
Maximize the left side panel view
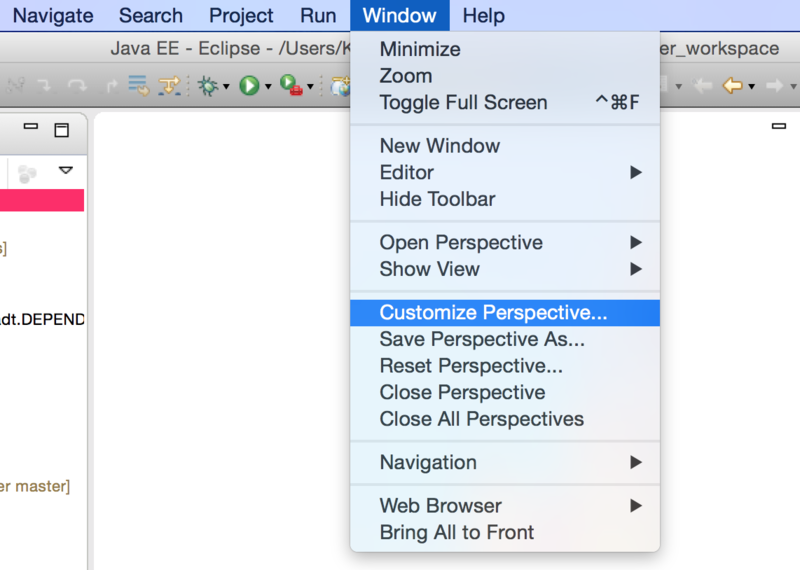pos(61,129)
